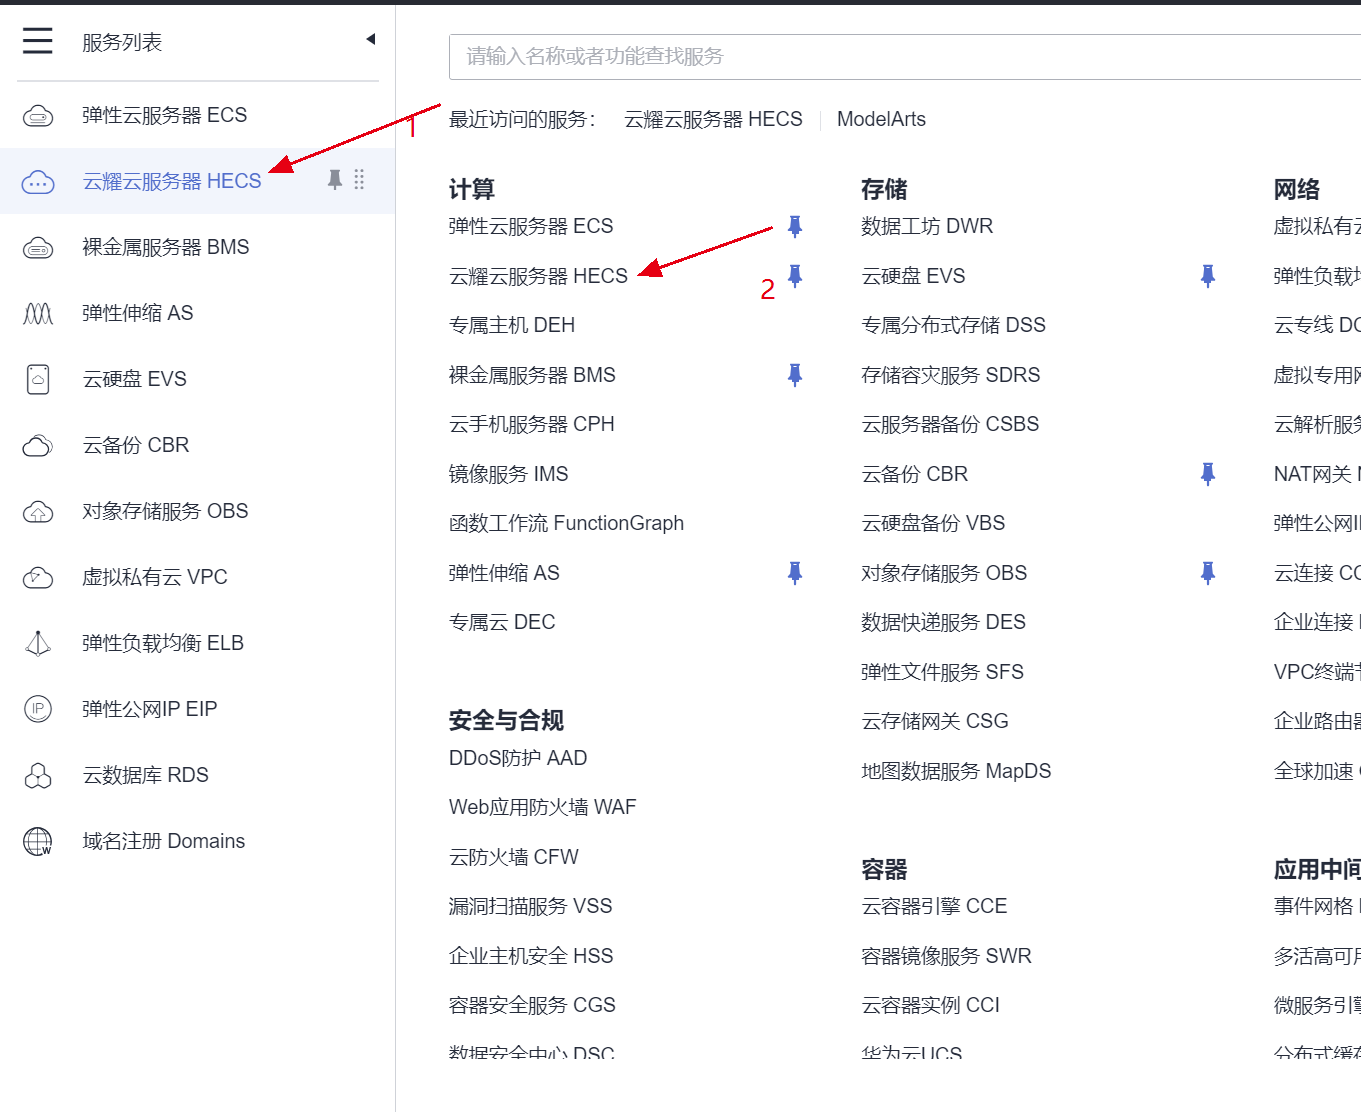Open 专属云 DEC service
Screen dimensions: 1361x1112
click(x=502, y=622)
